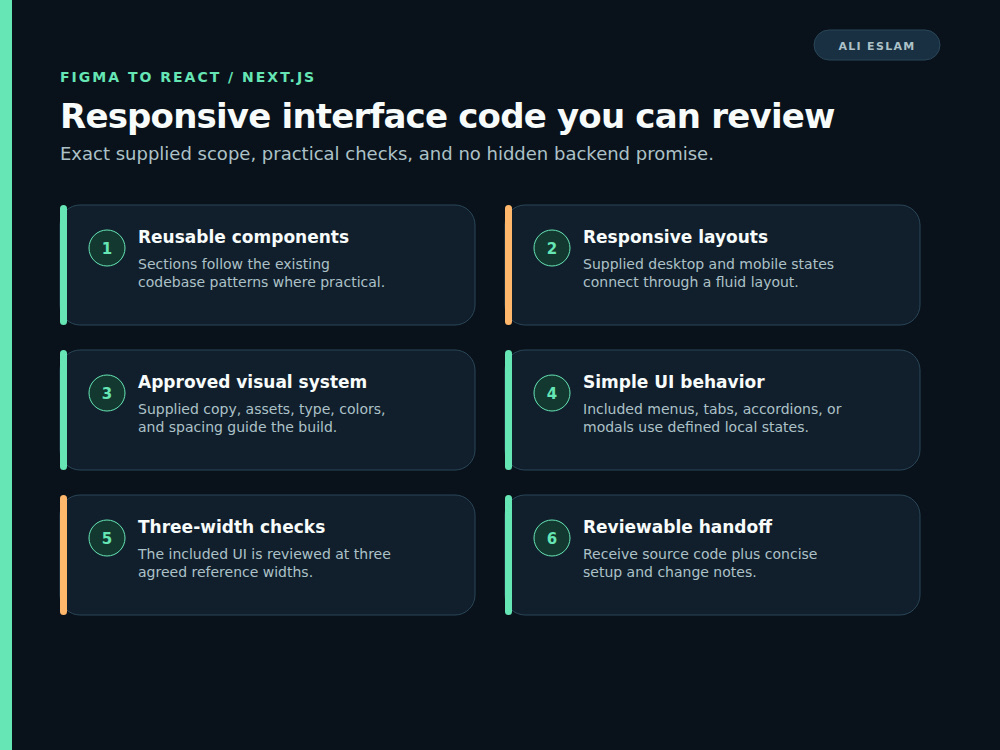This screenshot has width=1000, height=750.
Task: Click text Receive source code plus concise
Action: click(700, 562)
